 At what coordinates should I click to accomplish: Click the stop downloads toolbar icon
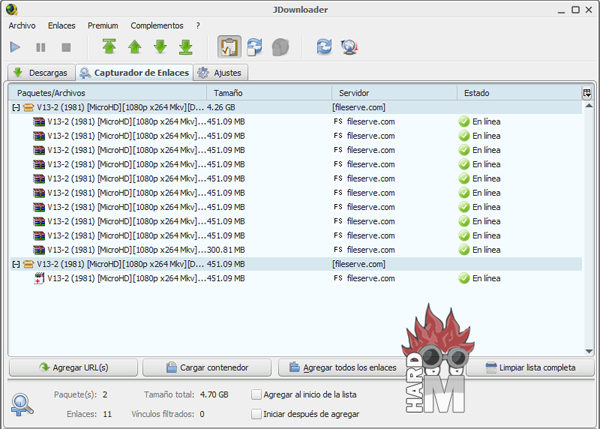[x=66, y=47]
